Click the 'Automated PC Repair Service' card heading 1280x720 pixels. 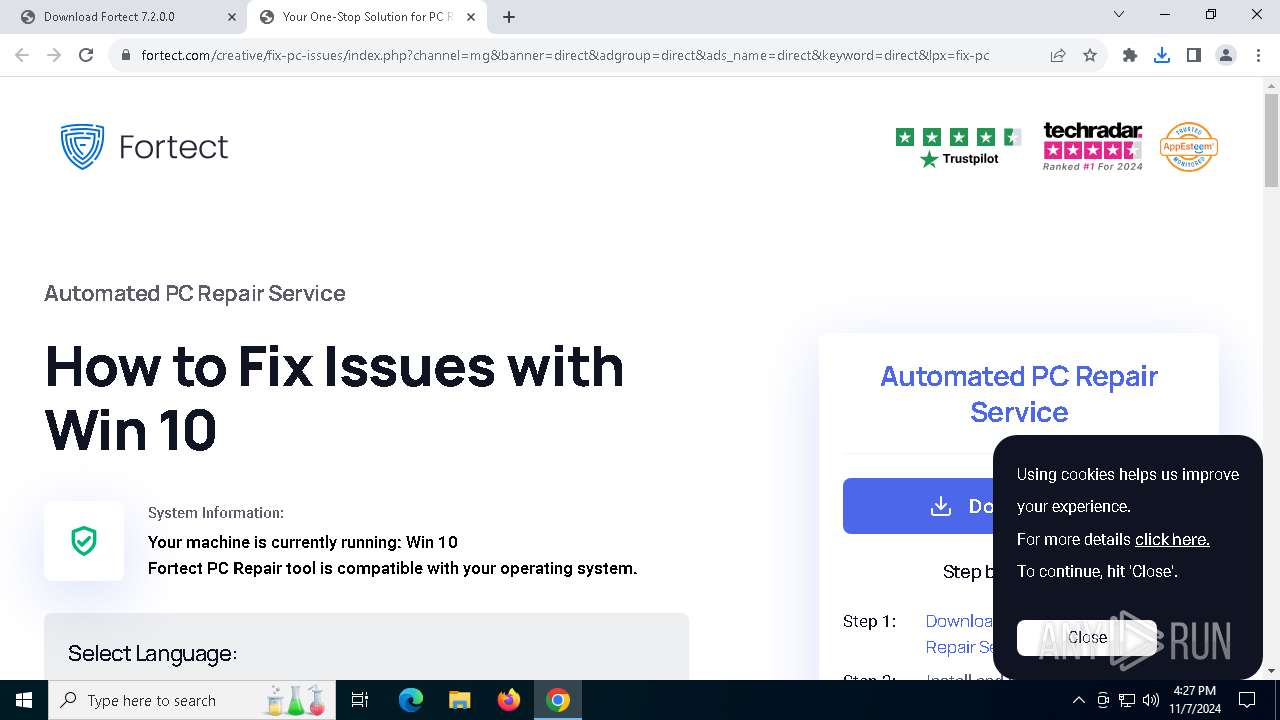[1019, 394]
